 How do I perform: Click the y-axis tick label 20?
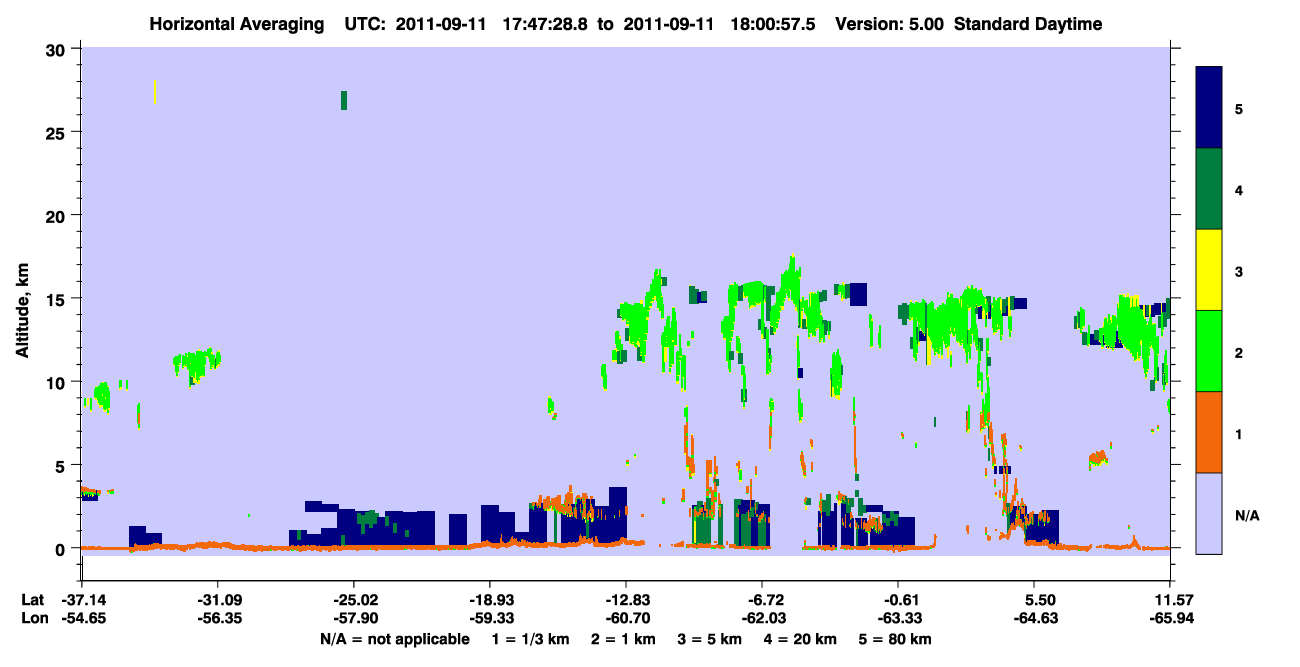[58, 215]
